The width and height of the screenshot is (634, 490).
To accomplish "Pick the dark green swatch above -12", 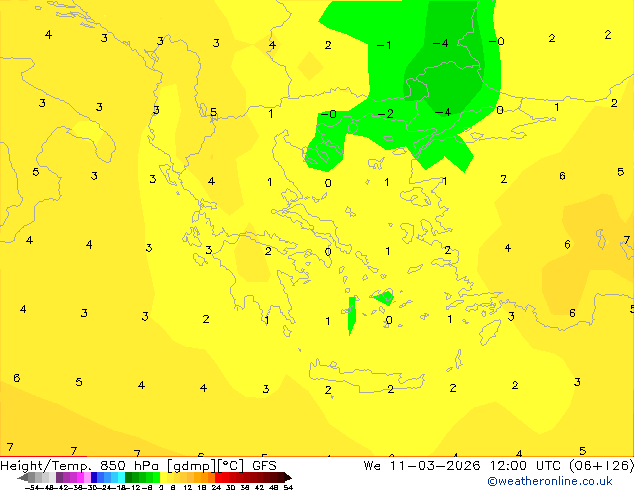I will (x=128, y=478).
